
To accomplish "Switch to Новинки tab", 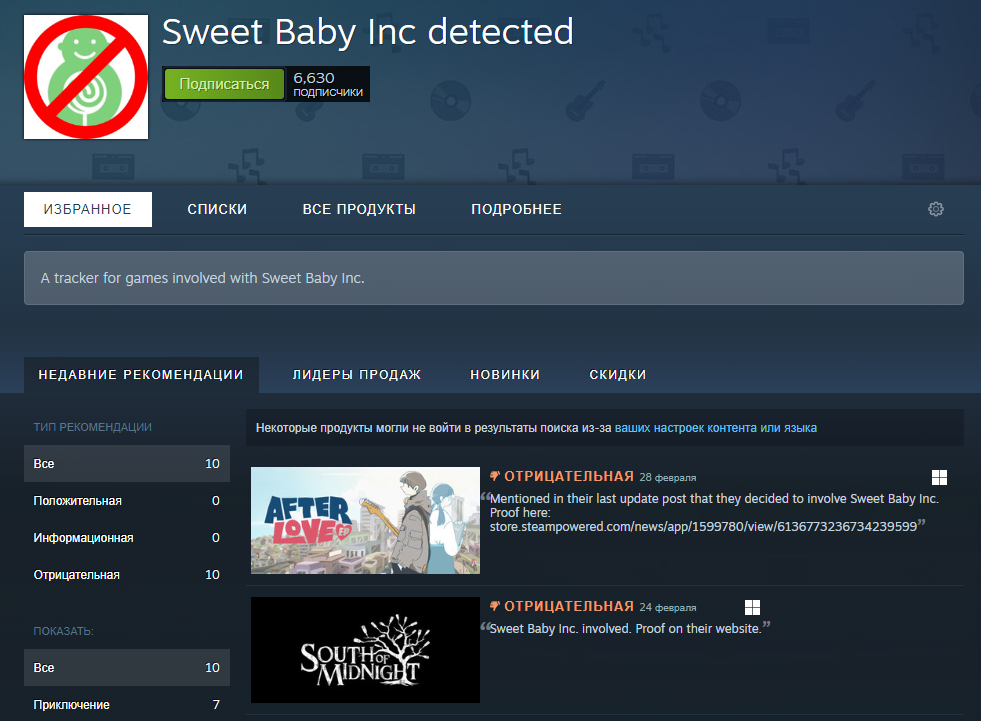I will [x=505, y=375].
